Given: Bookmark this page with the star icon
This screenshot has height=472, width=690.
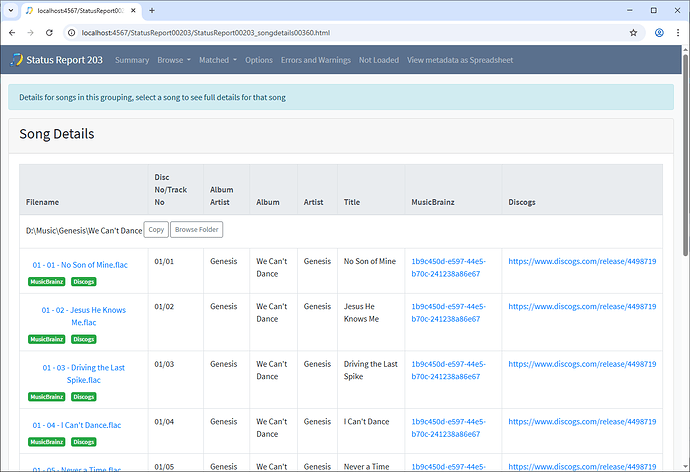Looking at the screenshot, I should coord(633,33).
